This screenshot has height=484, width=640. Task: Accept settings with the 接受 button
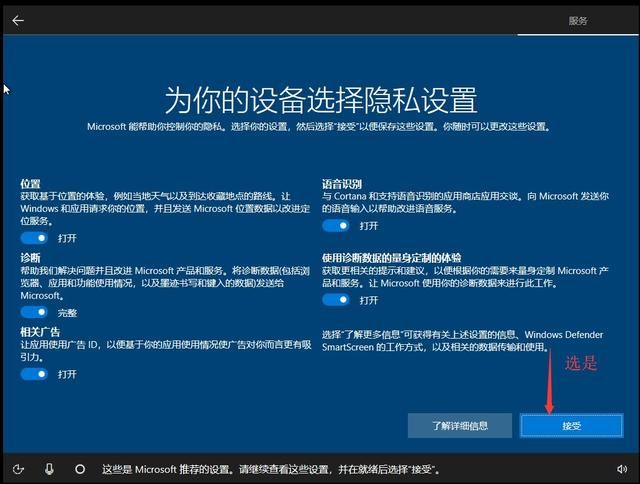point(572,426)
